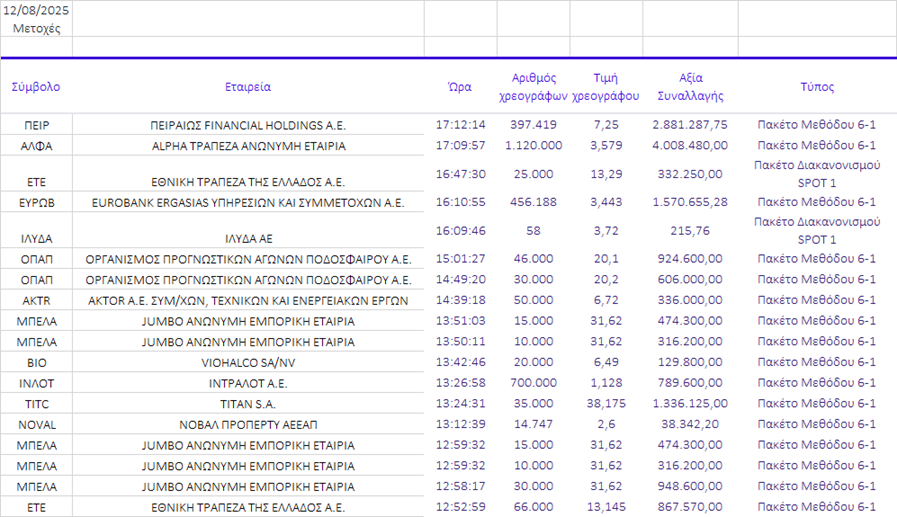
Task: Select the value 2.881.287,75 cell
Action: [690, 125]
